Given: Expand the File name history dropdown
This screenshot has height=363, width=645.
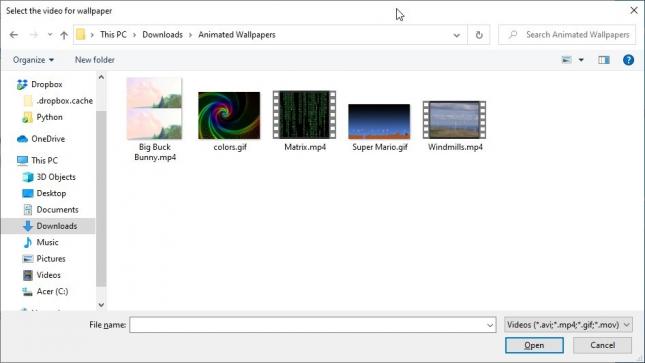Looking at the screenshot, I should point(490,325).
